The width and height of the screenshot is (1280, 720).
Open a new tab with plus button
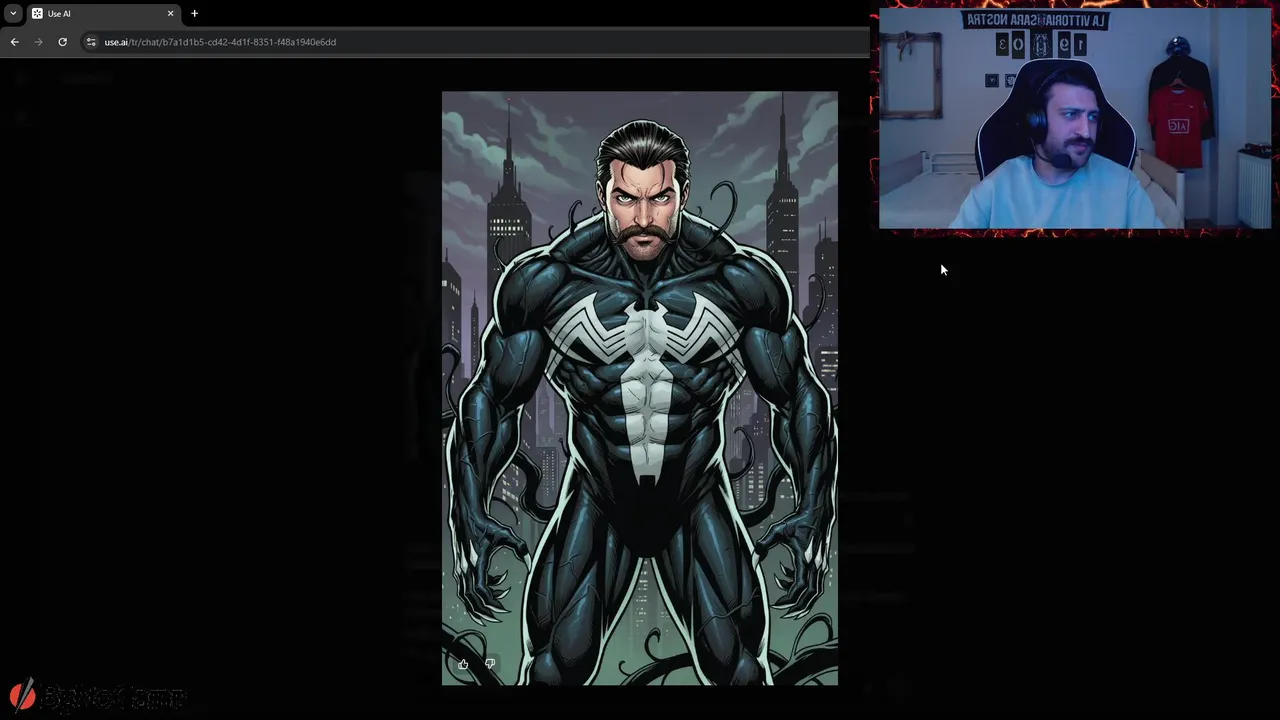click(x=194, y=14)
